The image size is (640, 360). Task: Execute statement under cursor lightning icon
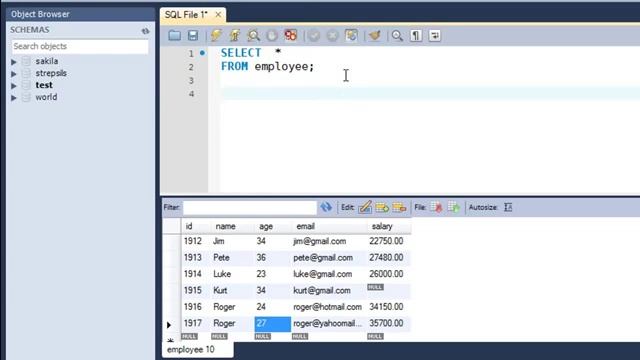click(235, 36)
